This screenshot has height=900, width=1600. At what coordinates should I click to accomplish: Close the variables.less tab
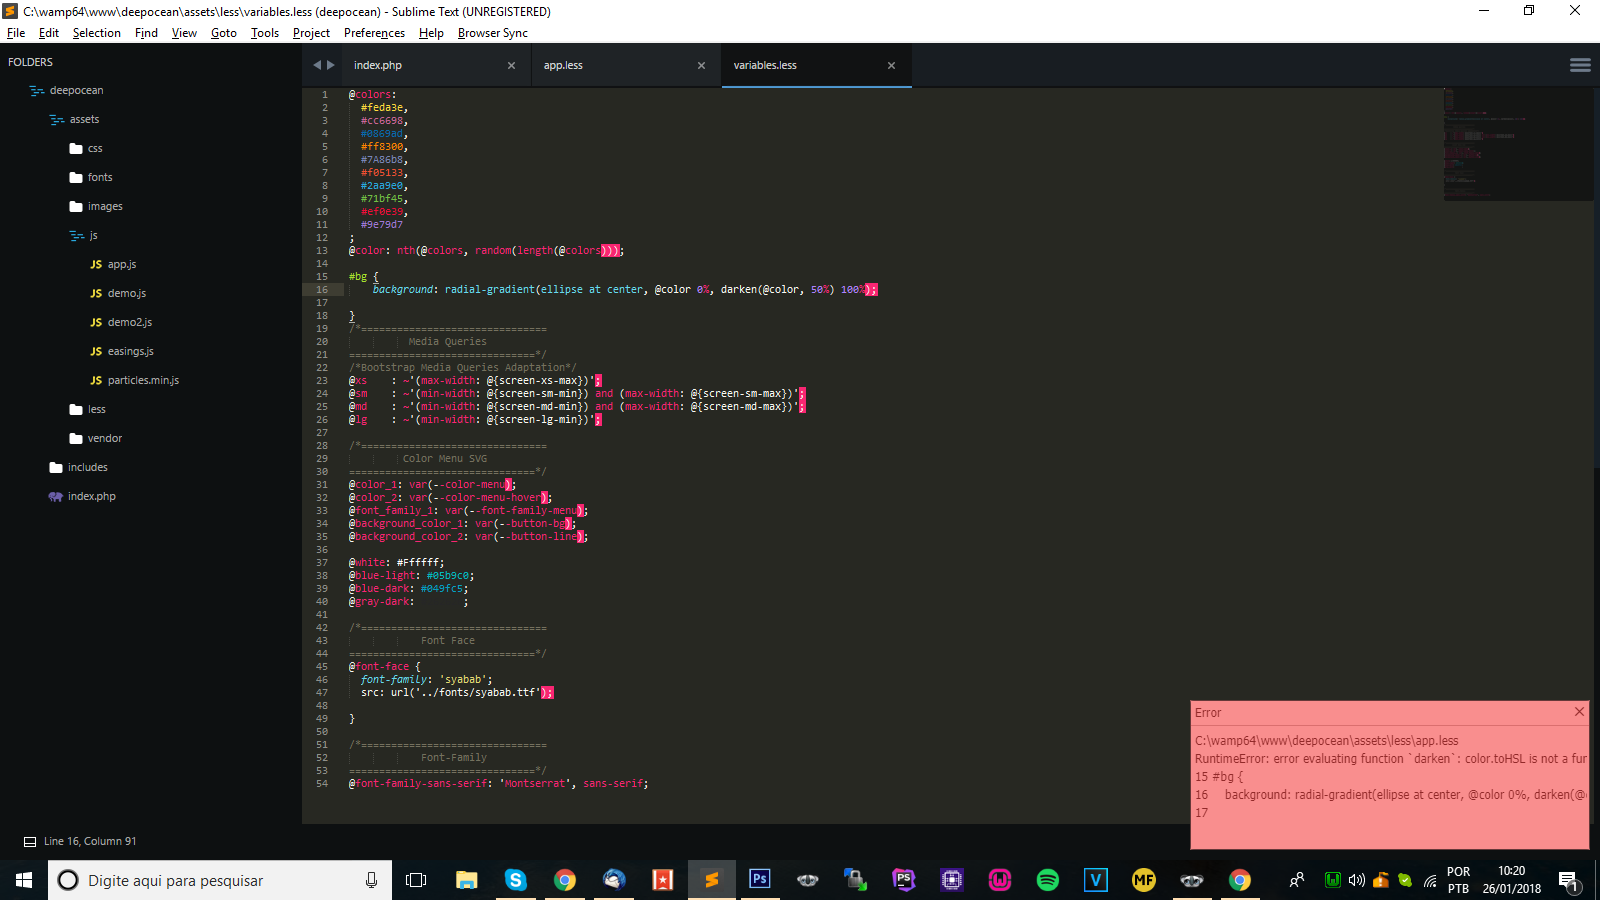pos(891,66)
